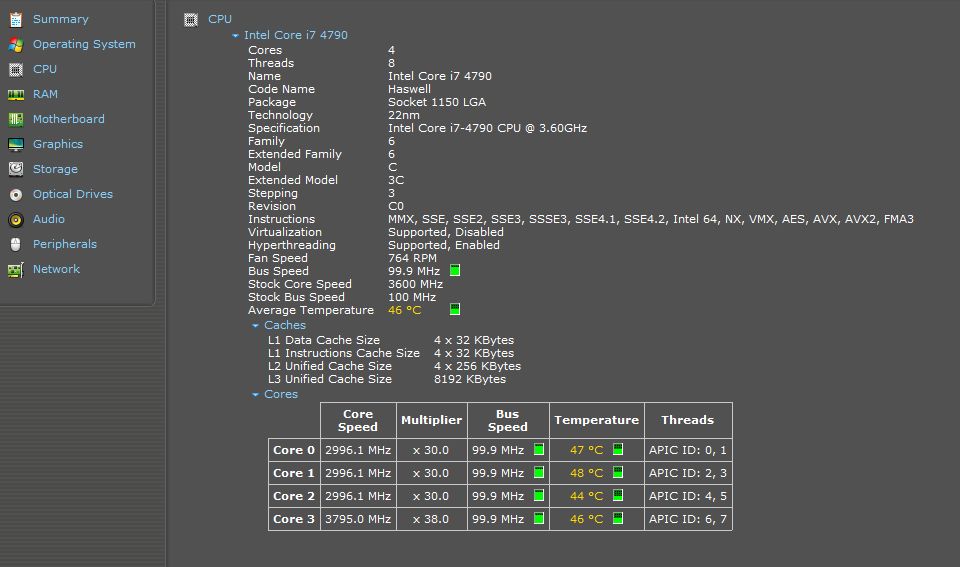Screen dimensions: 960x567
Task: Go to the Motherboard section
Action: point(69,119)
